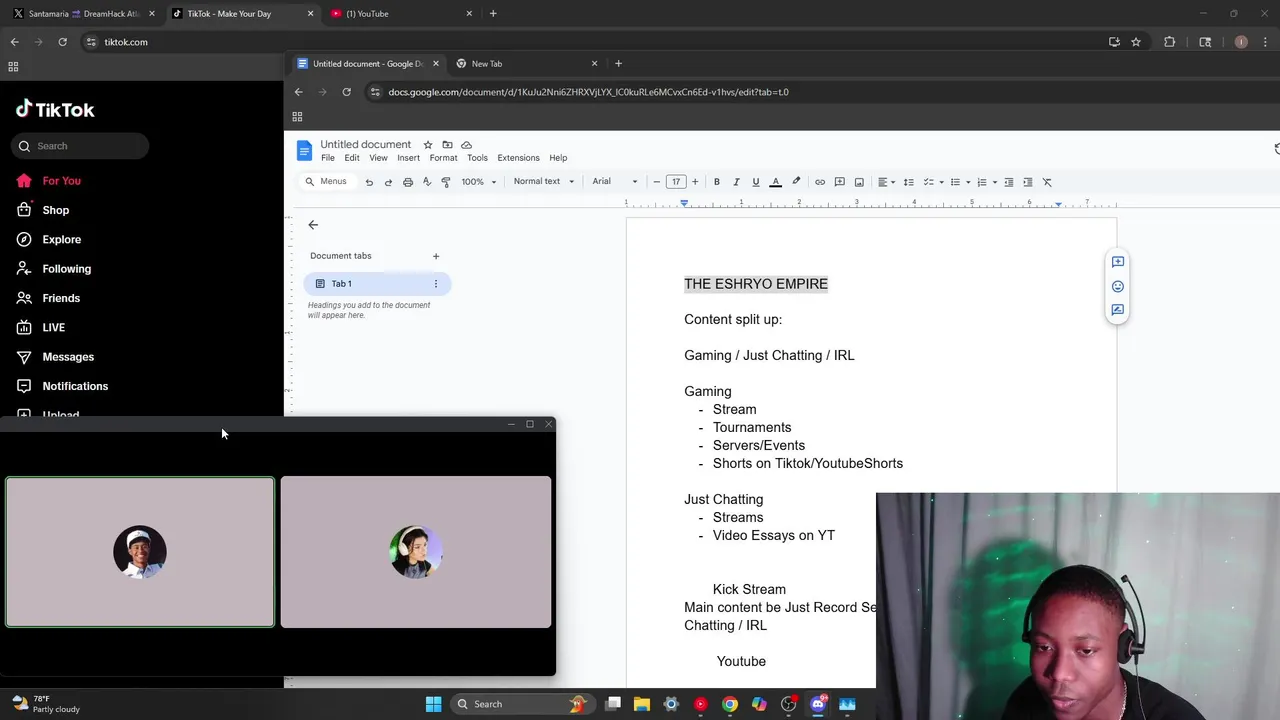The width and height of the screenshot is (1280, 720).
Task: Print the document with the printer icon
Action: [x=407, y=182]
